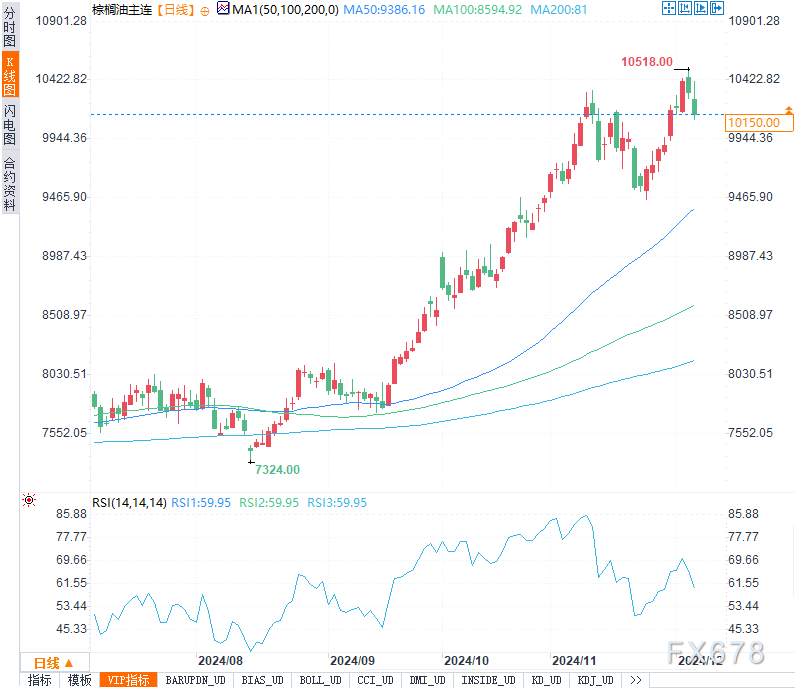The image size is (795, 688).
Task: Select the 指标 tab in bottom bar
Action: coord(40,680)
